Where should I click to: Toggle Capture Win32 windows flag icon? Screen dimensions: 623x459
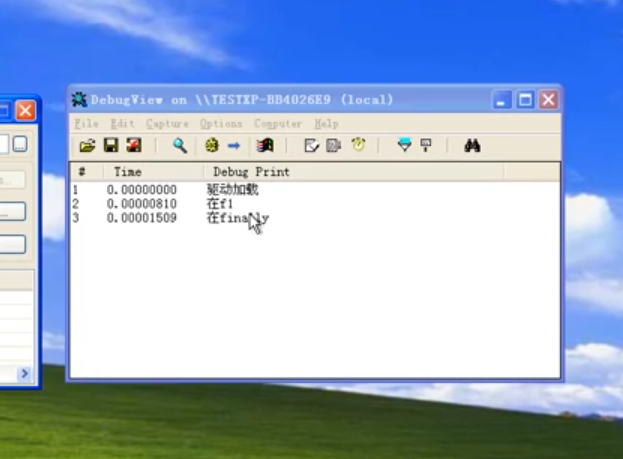265,145
